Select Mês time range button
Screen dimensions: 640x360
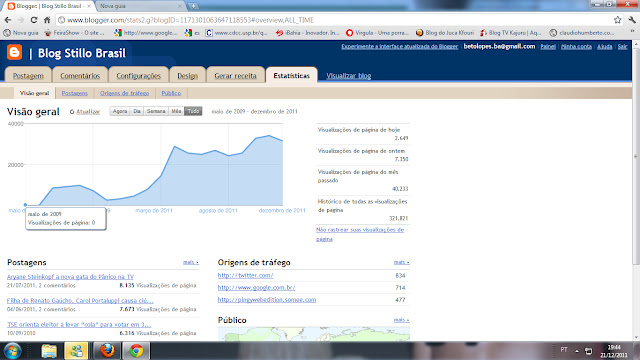click(176, 111)
